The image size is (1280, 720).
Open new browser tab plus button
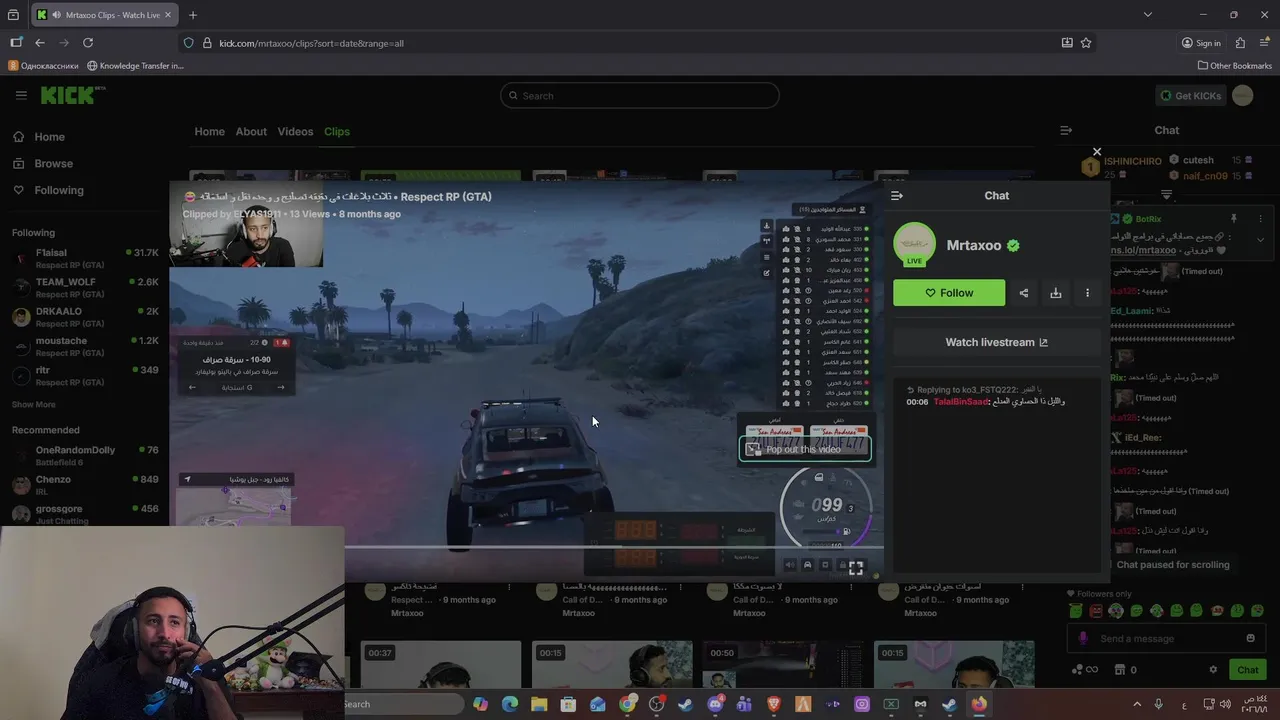click(x=193, y=15)
